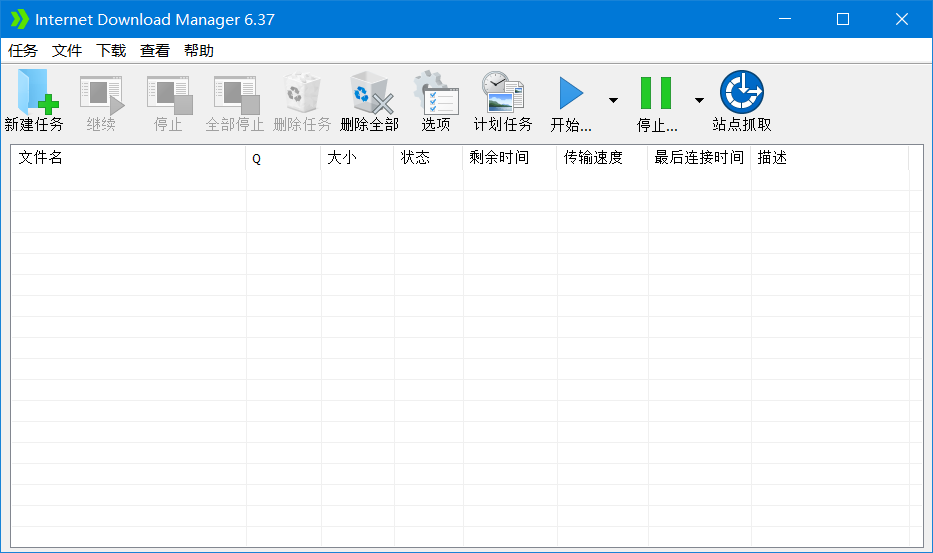Open the 查看 menu
933x553 pixels.
click(x=155, y=51)
